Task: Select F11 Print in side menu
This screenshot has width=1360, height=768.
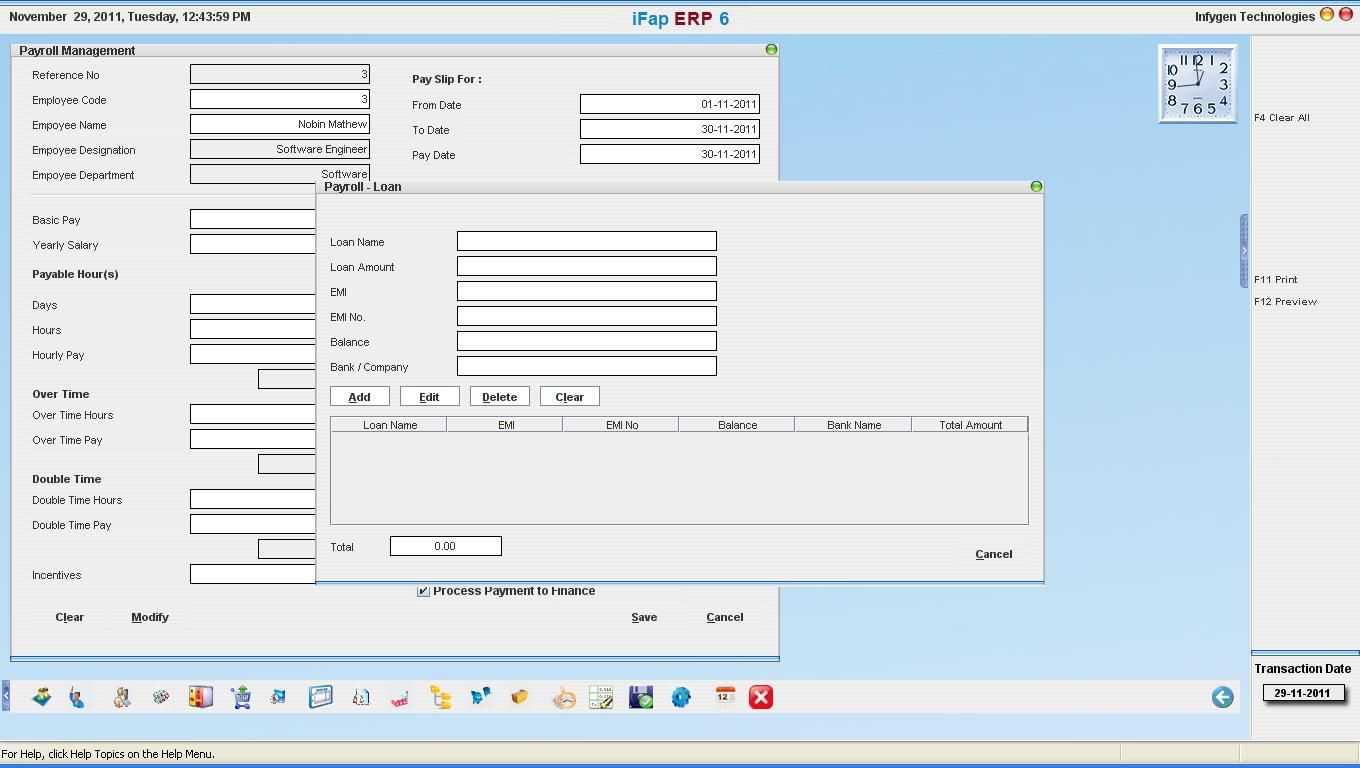Action: tap(1276, 280)
